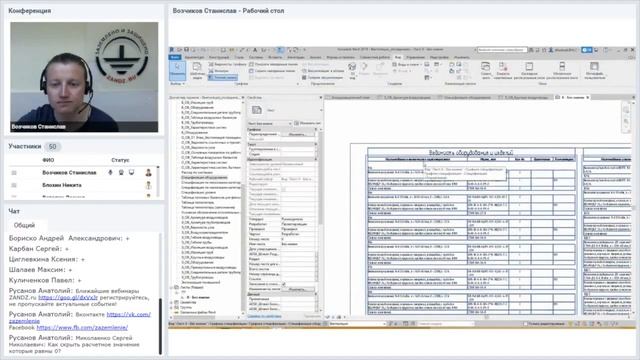
Task: Switch to the Системы ribbon tab
Action: tap(256, 58)
